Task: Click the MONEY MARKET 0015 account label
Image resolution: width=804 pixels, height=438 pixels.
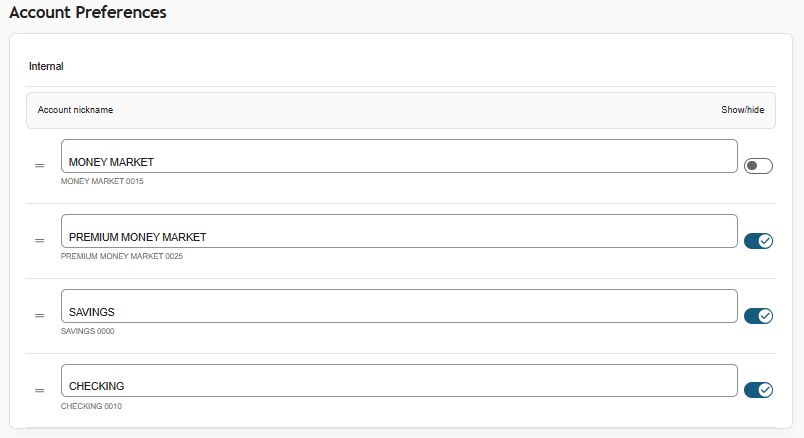Action: click(x=95, y=182)
